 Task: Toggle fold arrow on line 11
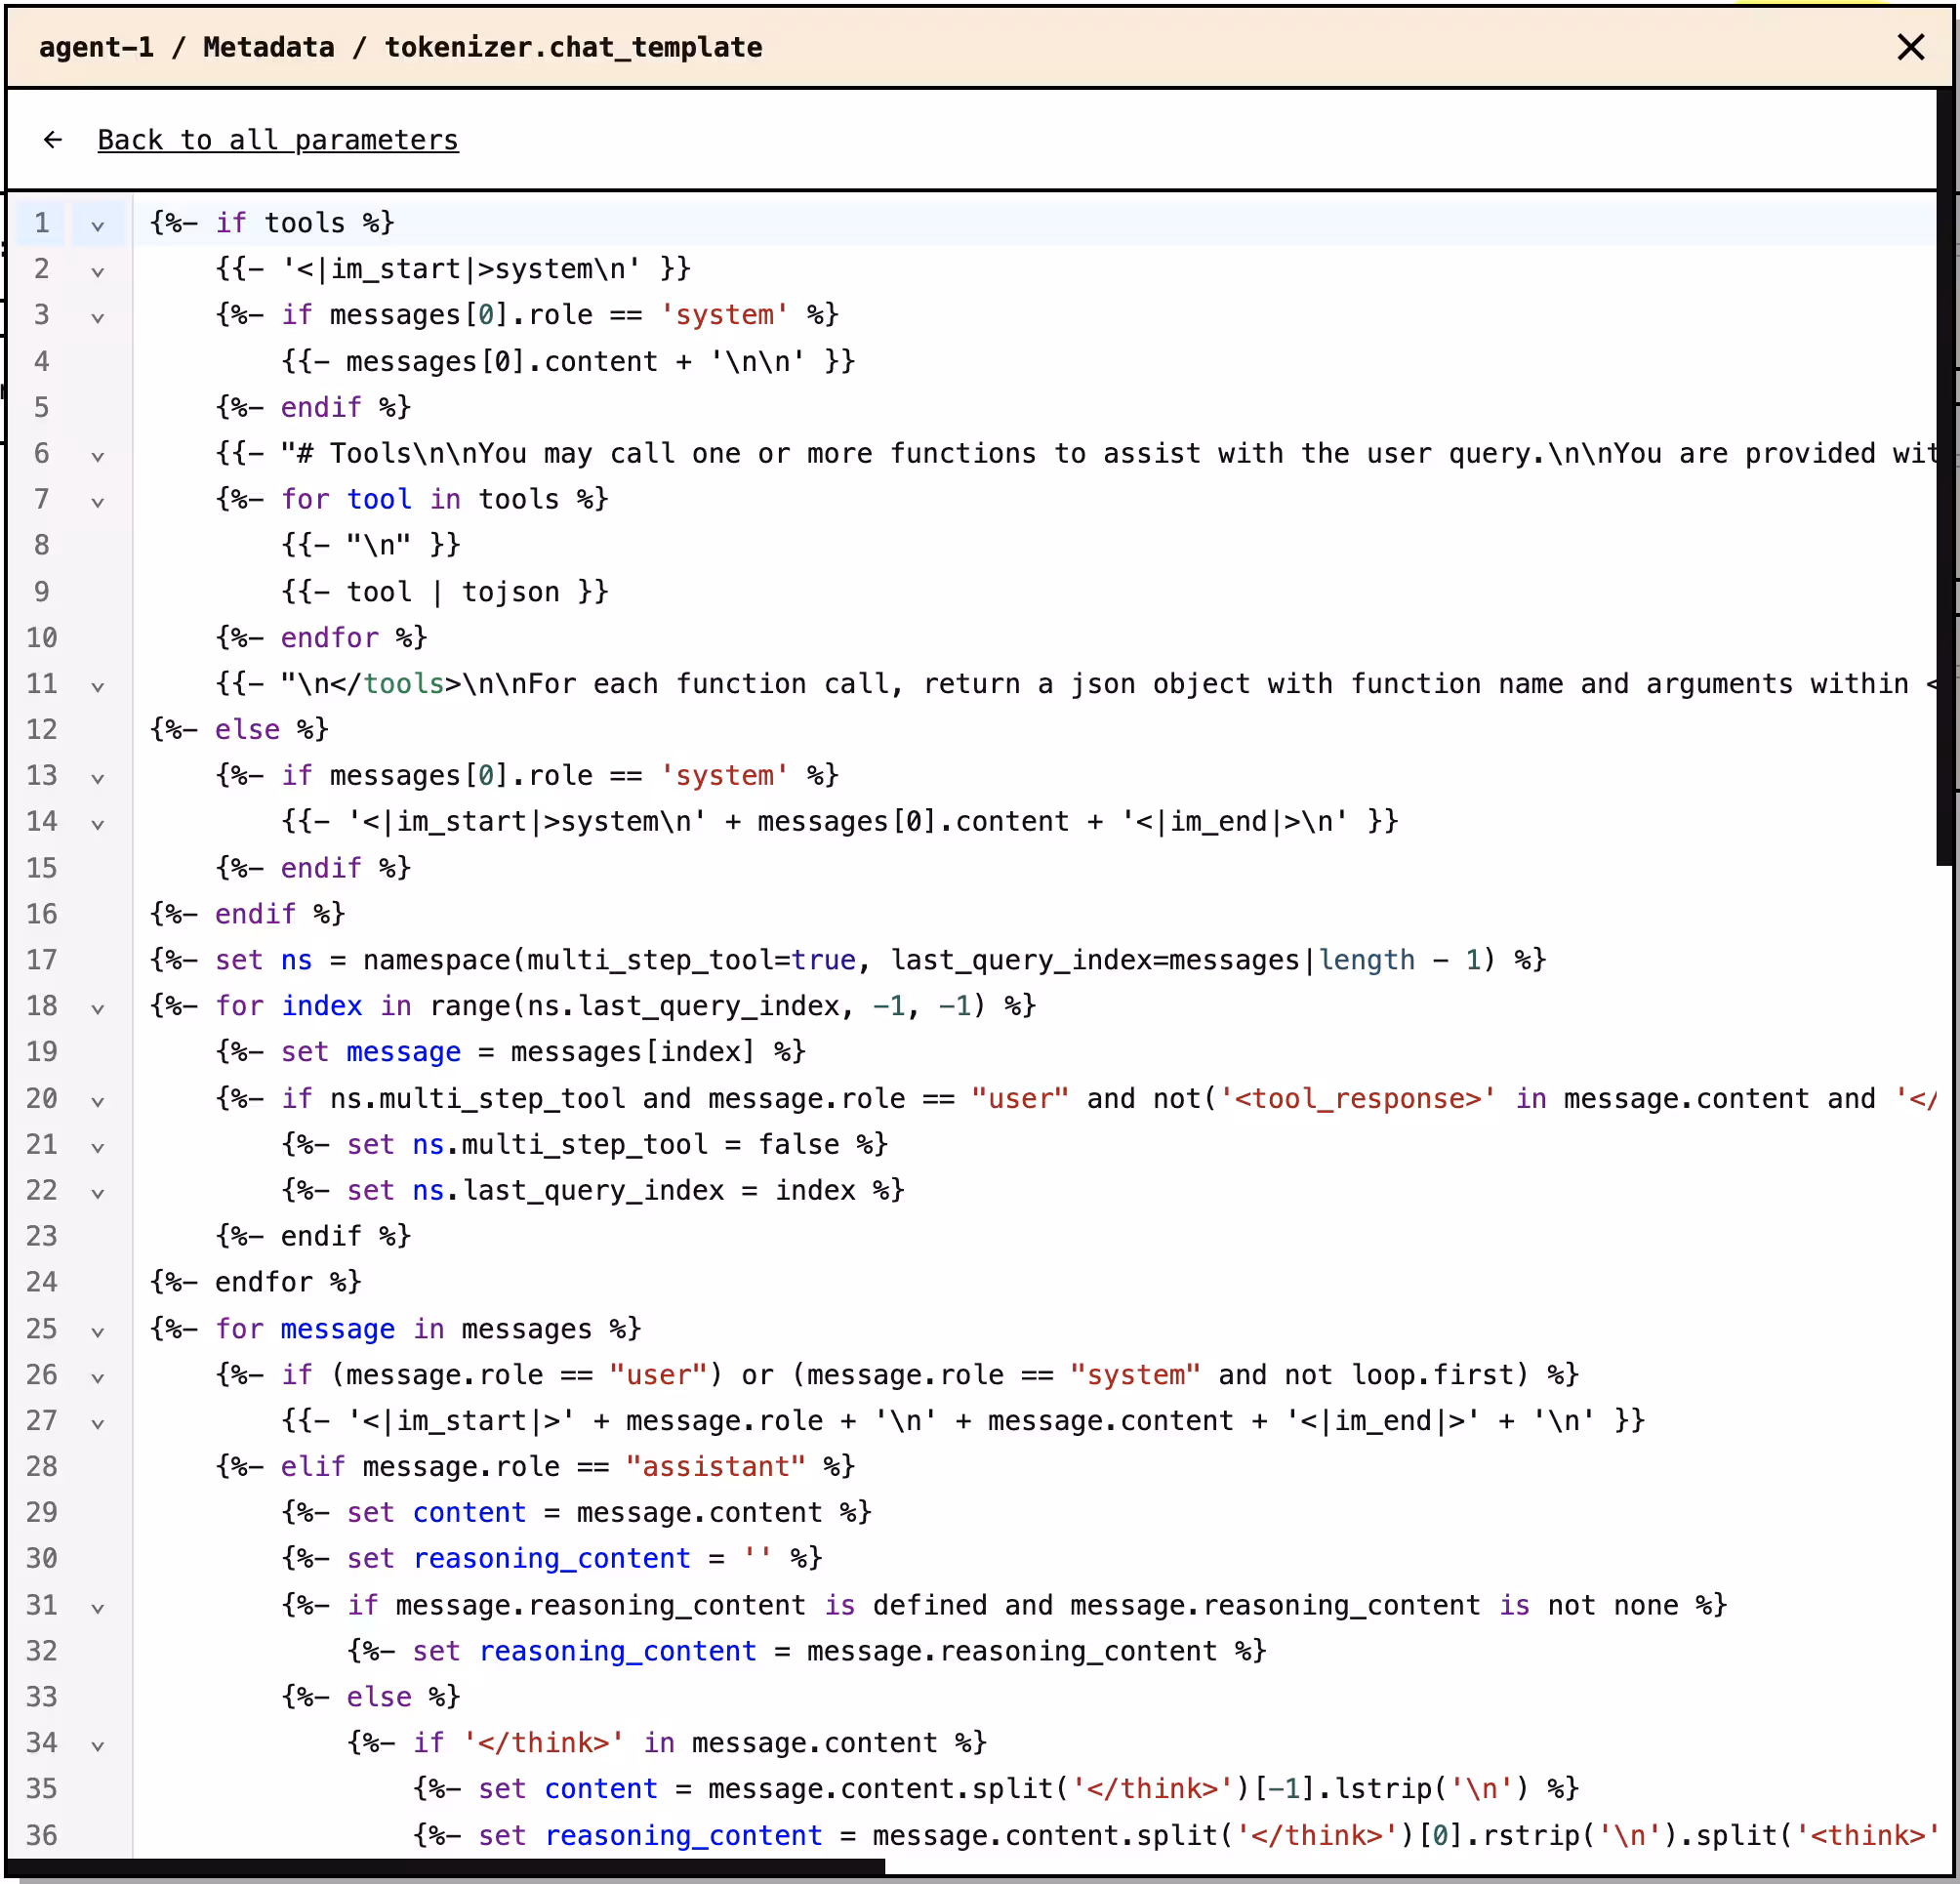pos(97,687)
